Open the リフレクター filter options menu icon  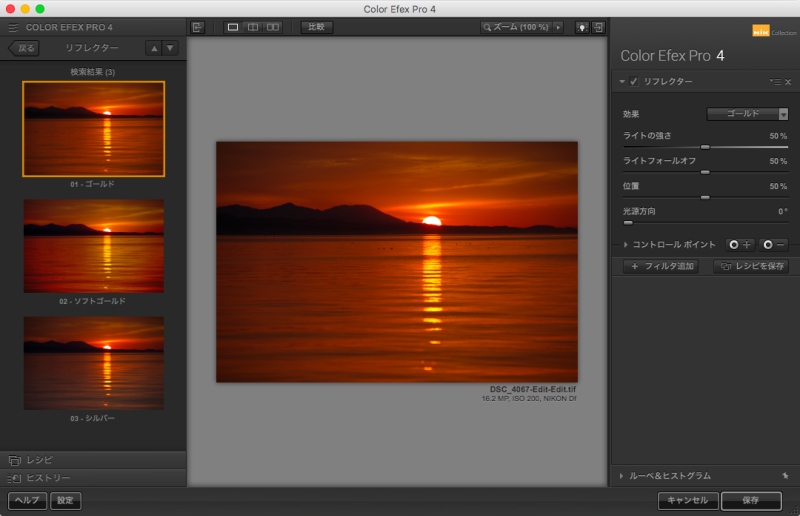coord(775,82)
